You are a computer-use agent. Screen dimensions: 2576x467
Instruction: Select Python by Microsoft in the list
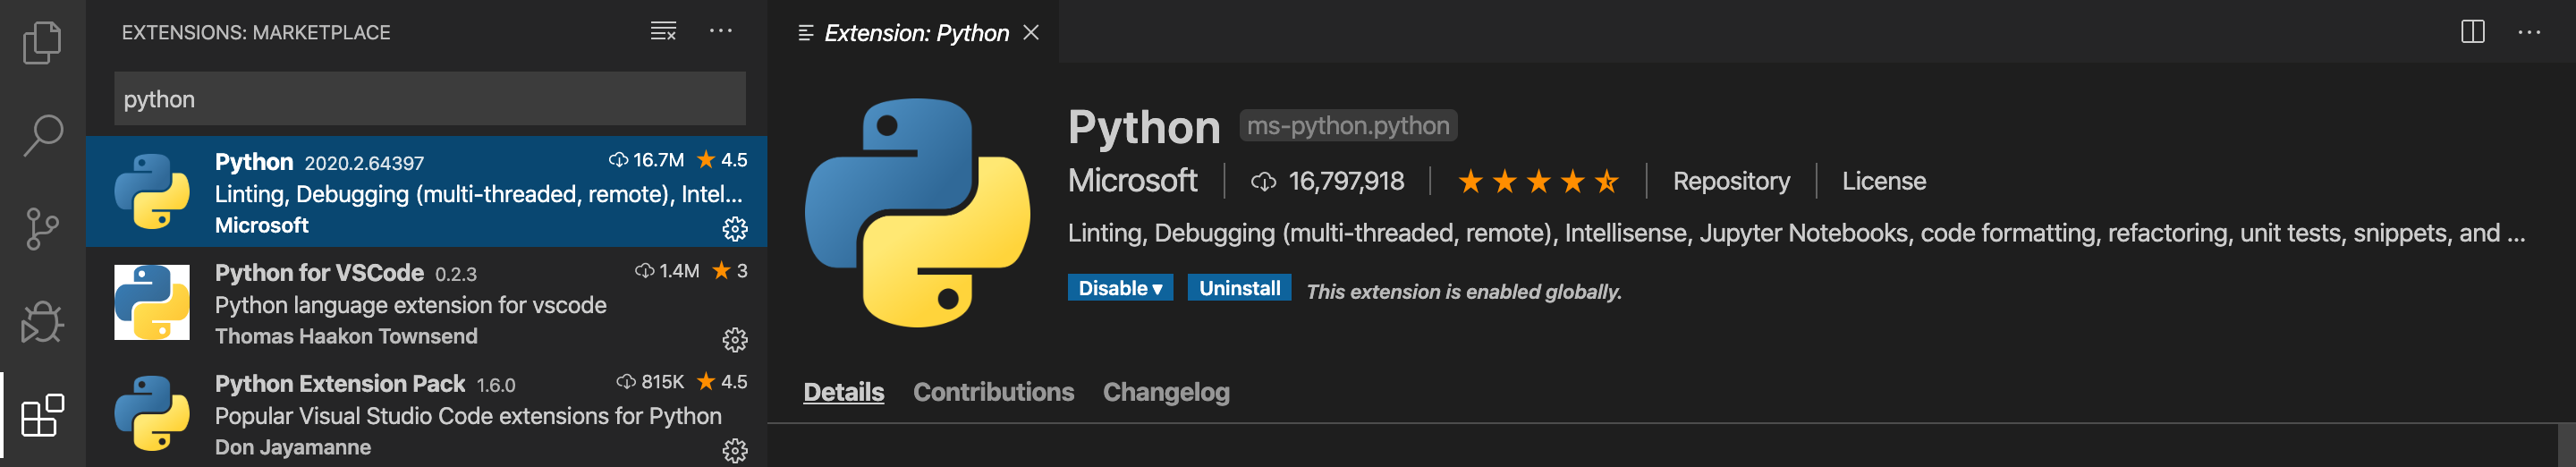click(x=426, y=192)
